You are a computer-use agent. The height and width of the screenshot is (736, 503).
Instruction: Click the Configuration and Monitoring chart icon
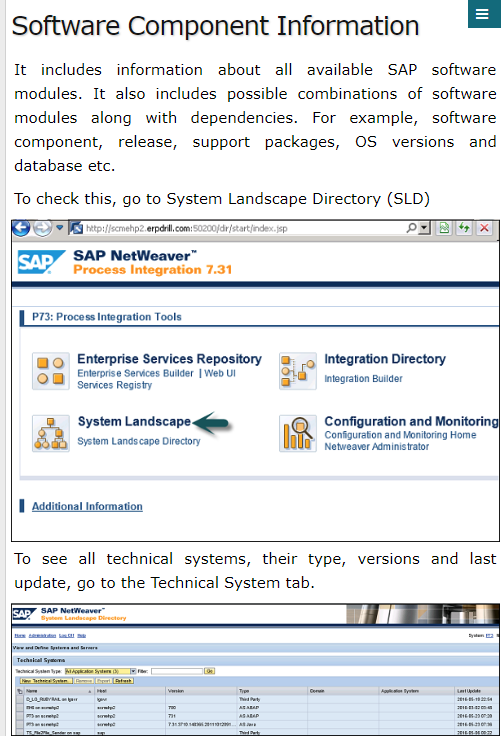297,433
